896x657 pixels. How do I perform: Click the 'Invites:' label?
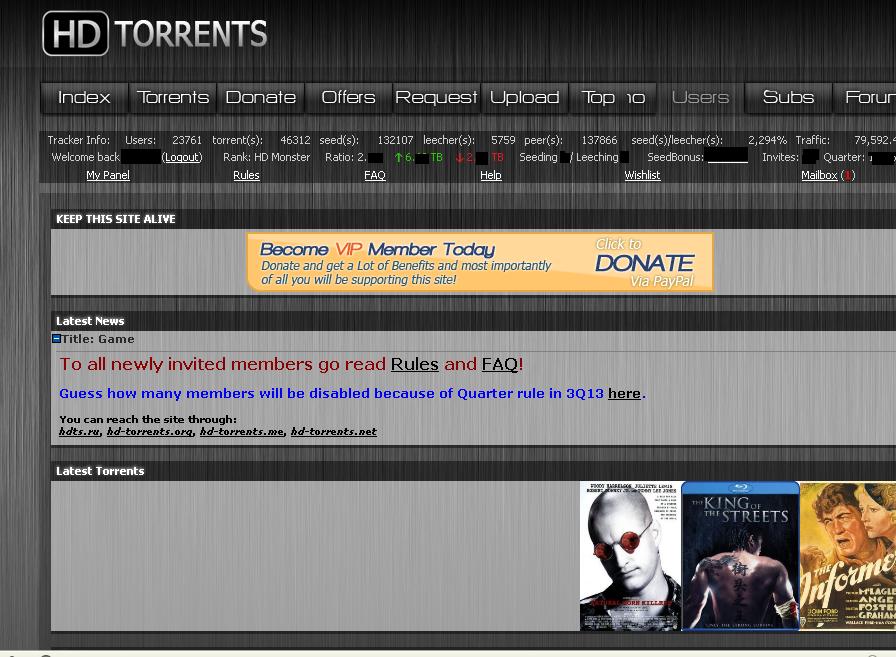781,157
